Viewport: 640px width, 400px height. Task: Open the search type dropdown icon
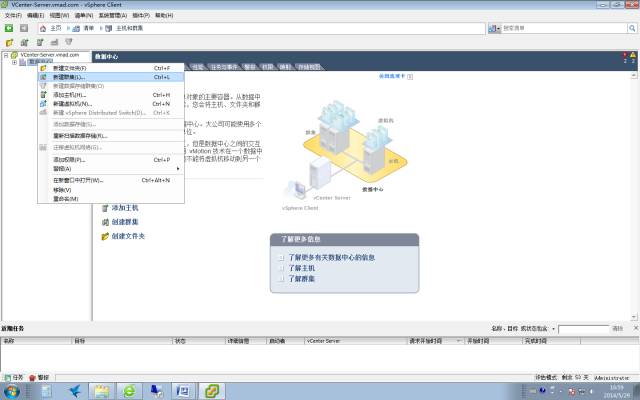coord(494,28)
